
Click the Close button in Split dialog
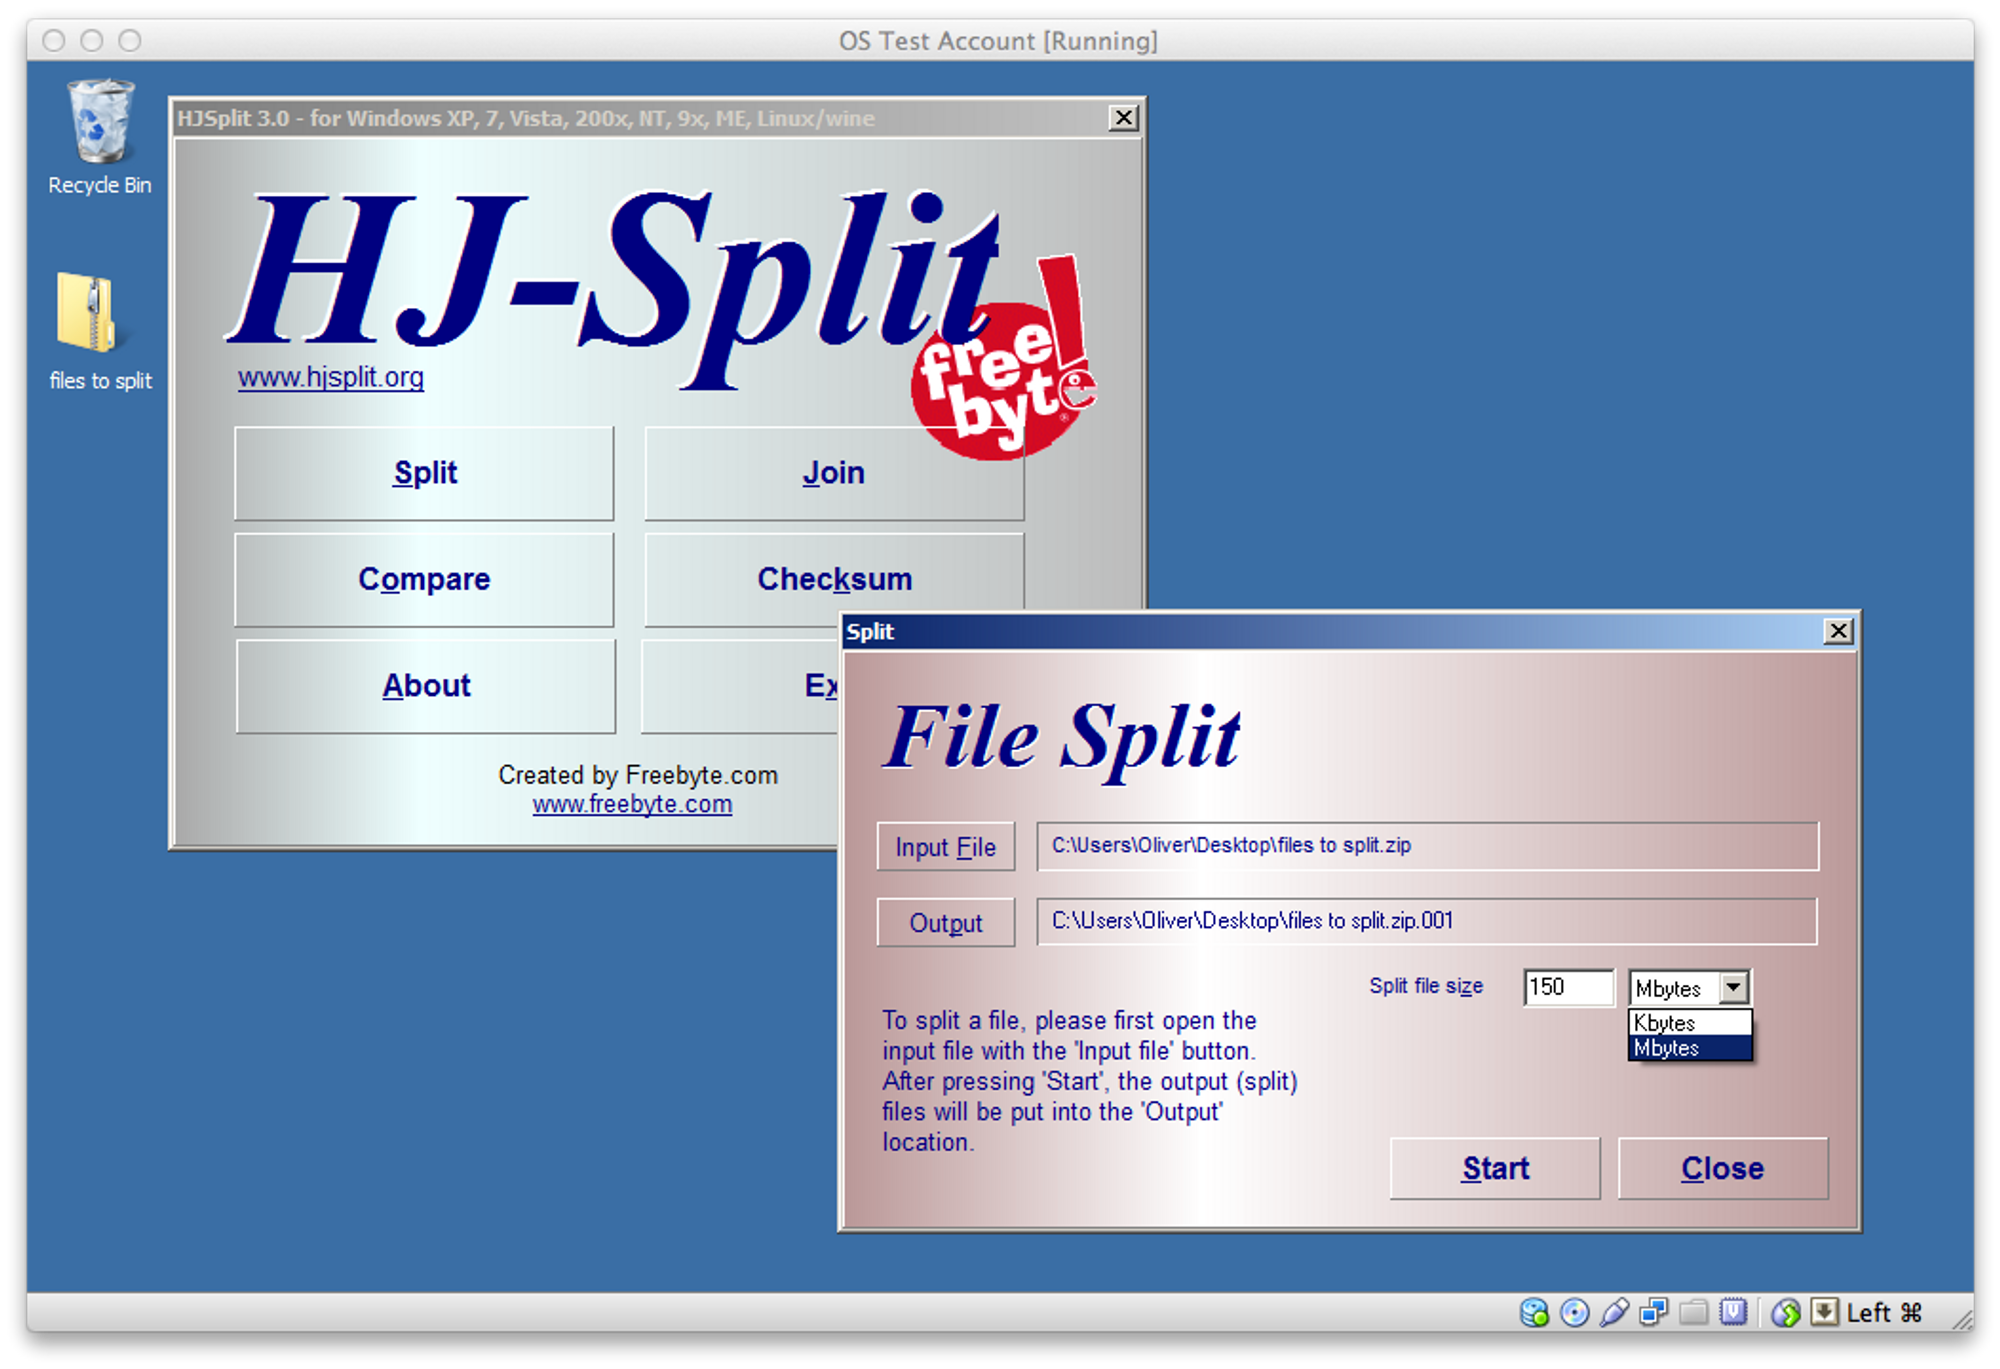click(x=1723, y=1168)
